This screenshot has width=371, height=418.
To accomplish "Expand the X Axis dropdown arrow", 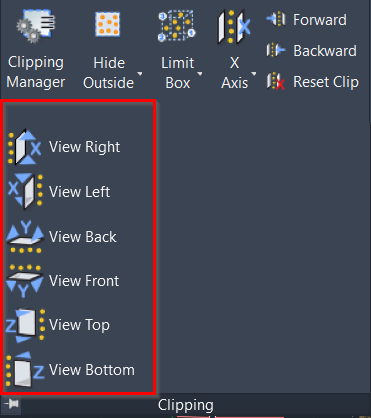I will tap(254, 74).
